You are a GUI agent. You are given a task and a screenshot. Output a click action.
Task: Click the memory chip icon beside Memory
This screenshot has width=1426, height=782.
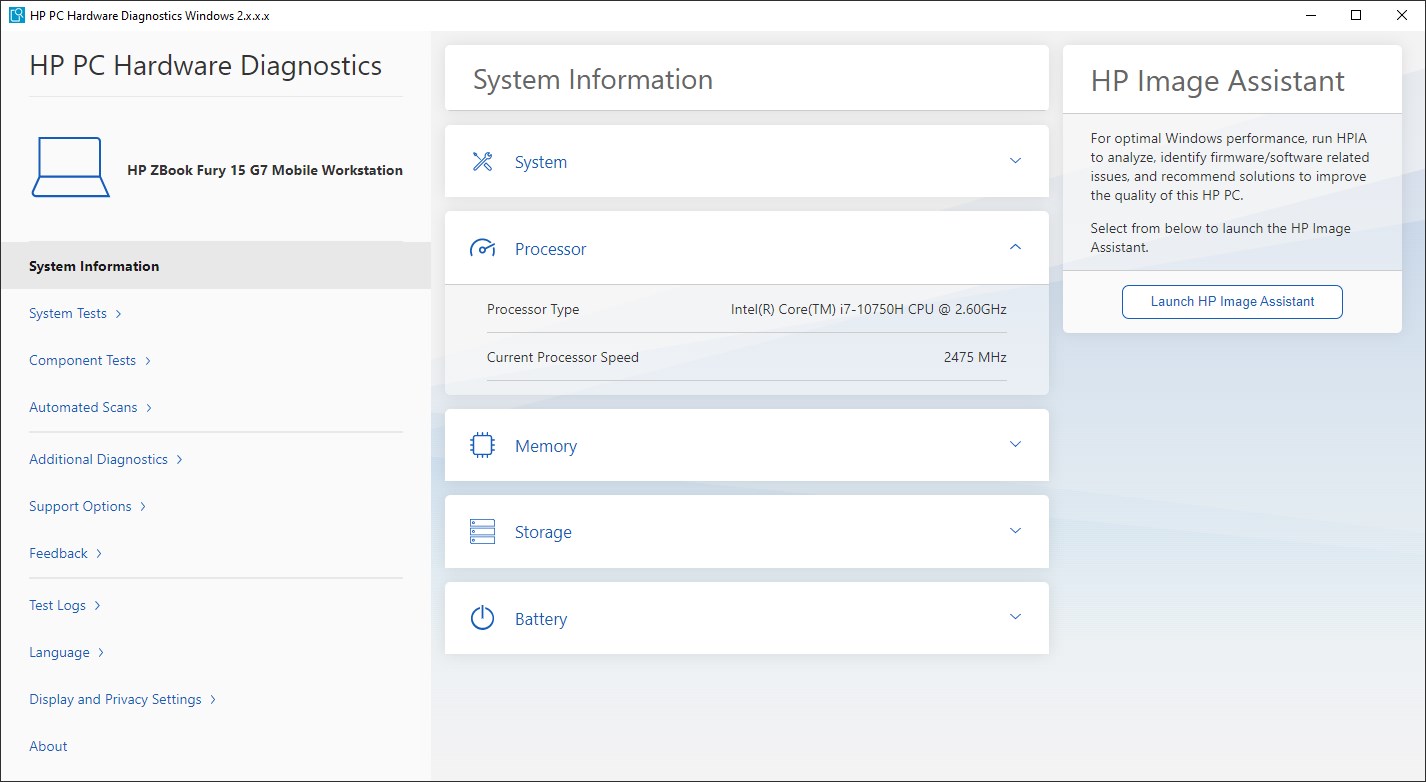(x=482, y=444)
